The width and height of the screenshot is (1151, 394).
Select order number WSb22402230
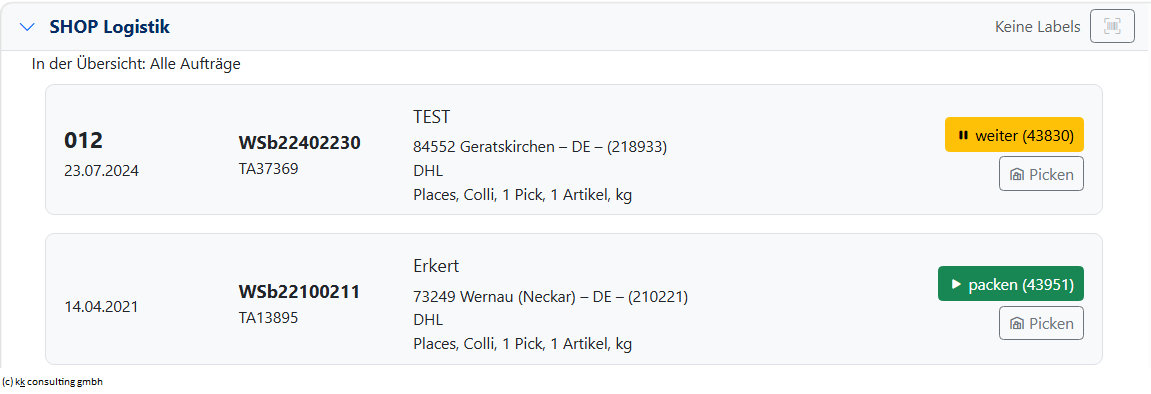[x=299, y=143]
